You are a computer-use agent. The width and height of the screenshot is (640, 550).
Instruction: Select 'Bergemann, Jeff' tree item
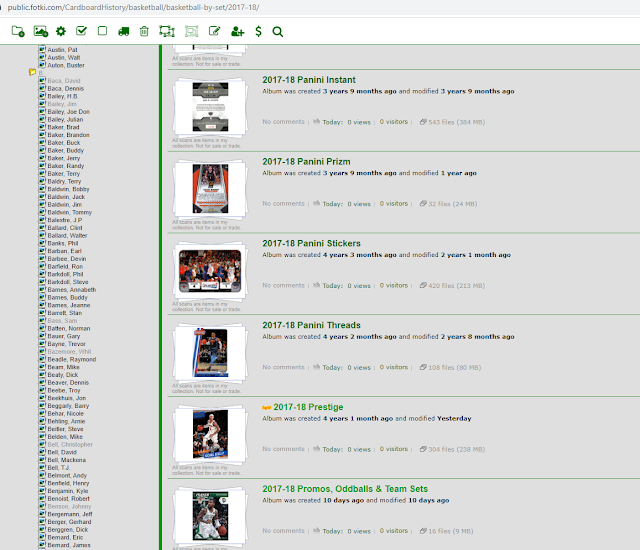pyautogui.click(x=70, y=514)
